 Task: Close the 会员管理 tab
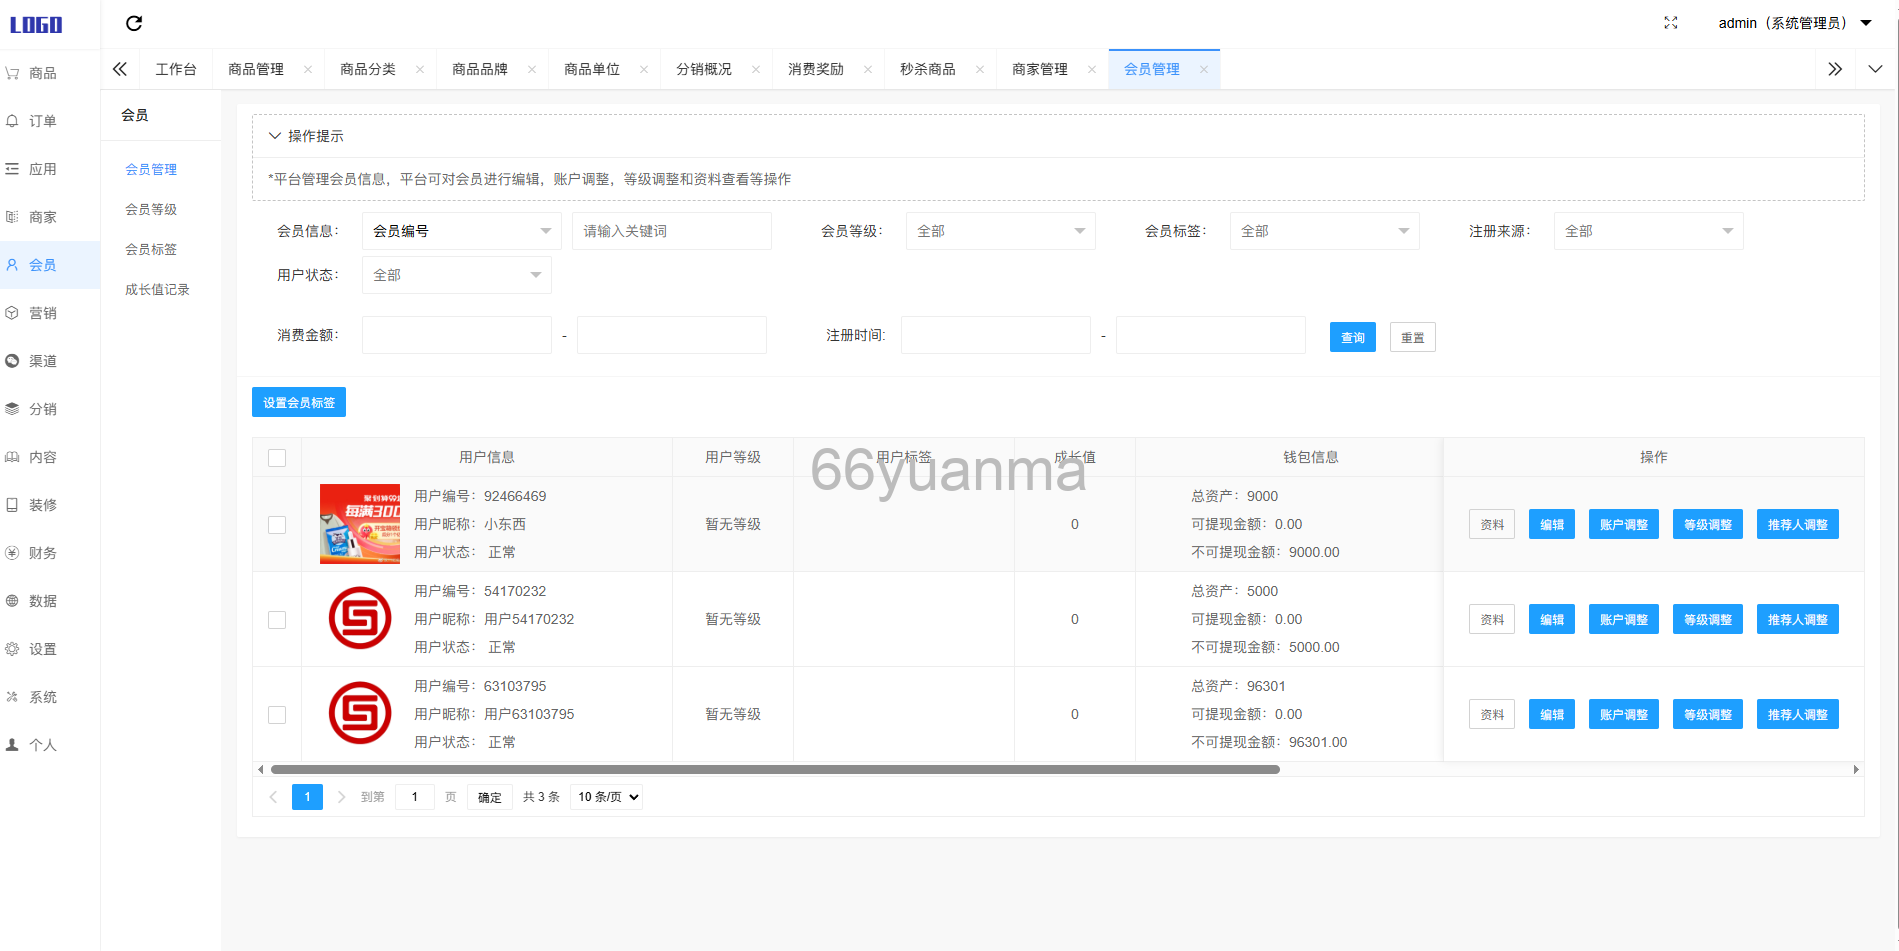1204,69
